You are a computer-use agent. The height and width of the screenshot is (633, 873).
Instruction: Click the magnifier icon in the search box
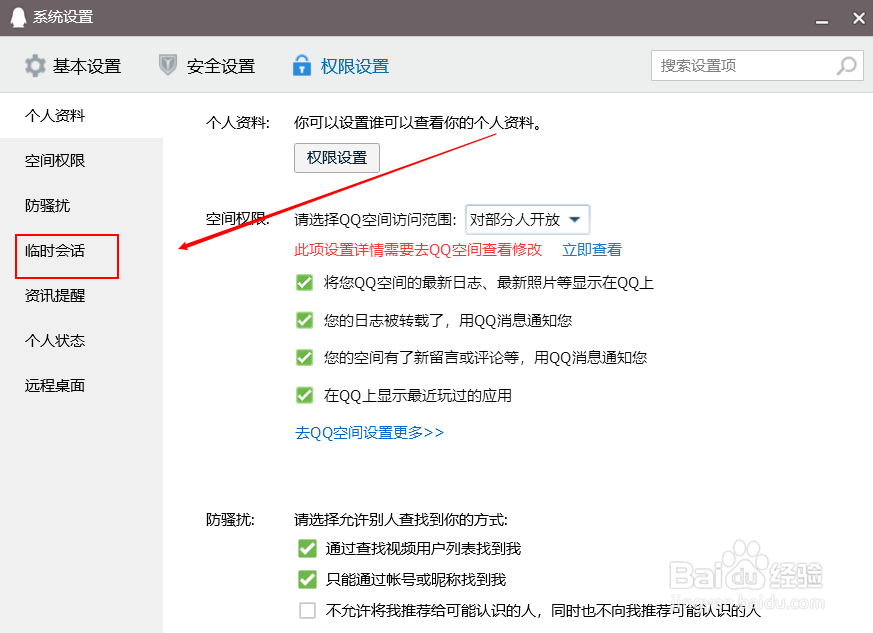coord(845,65)
